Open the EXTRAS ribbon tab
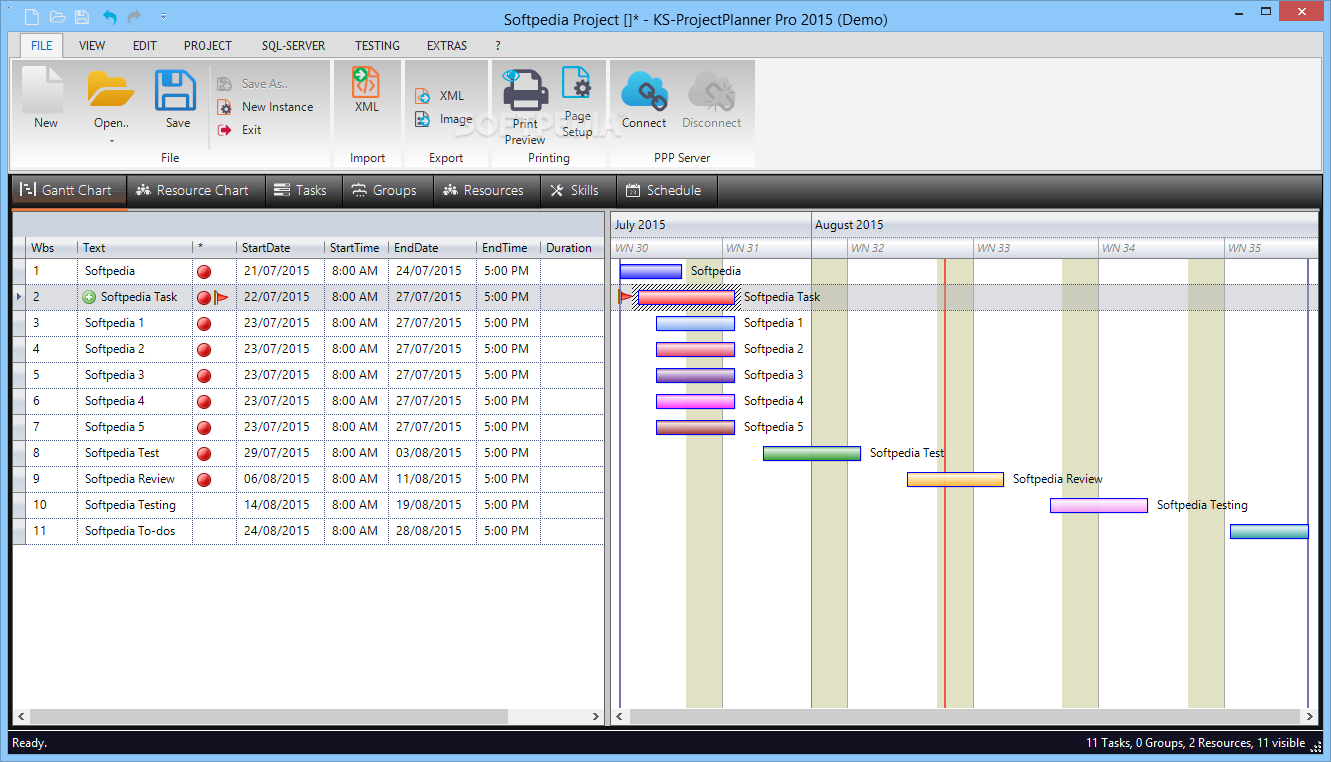This screenshot has width=1331, height=762. click(x=447, y=46)
